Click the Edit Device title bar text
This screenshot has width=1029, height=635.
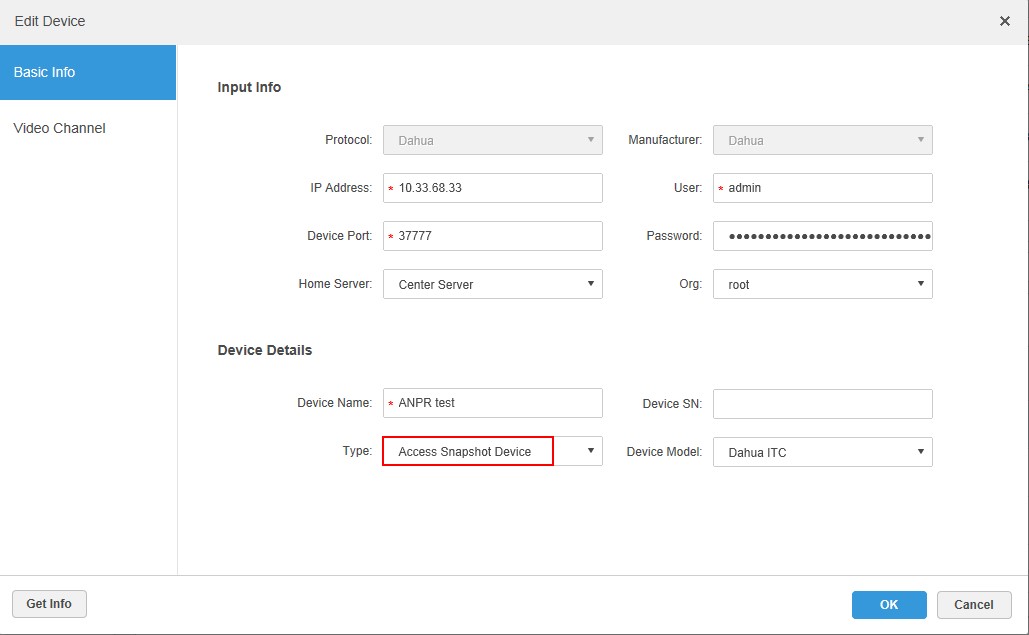pos(50,21)
